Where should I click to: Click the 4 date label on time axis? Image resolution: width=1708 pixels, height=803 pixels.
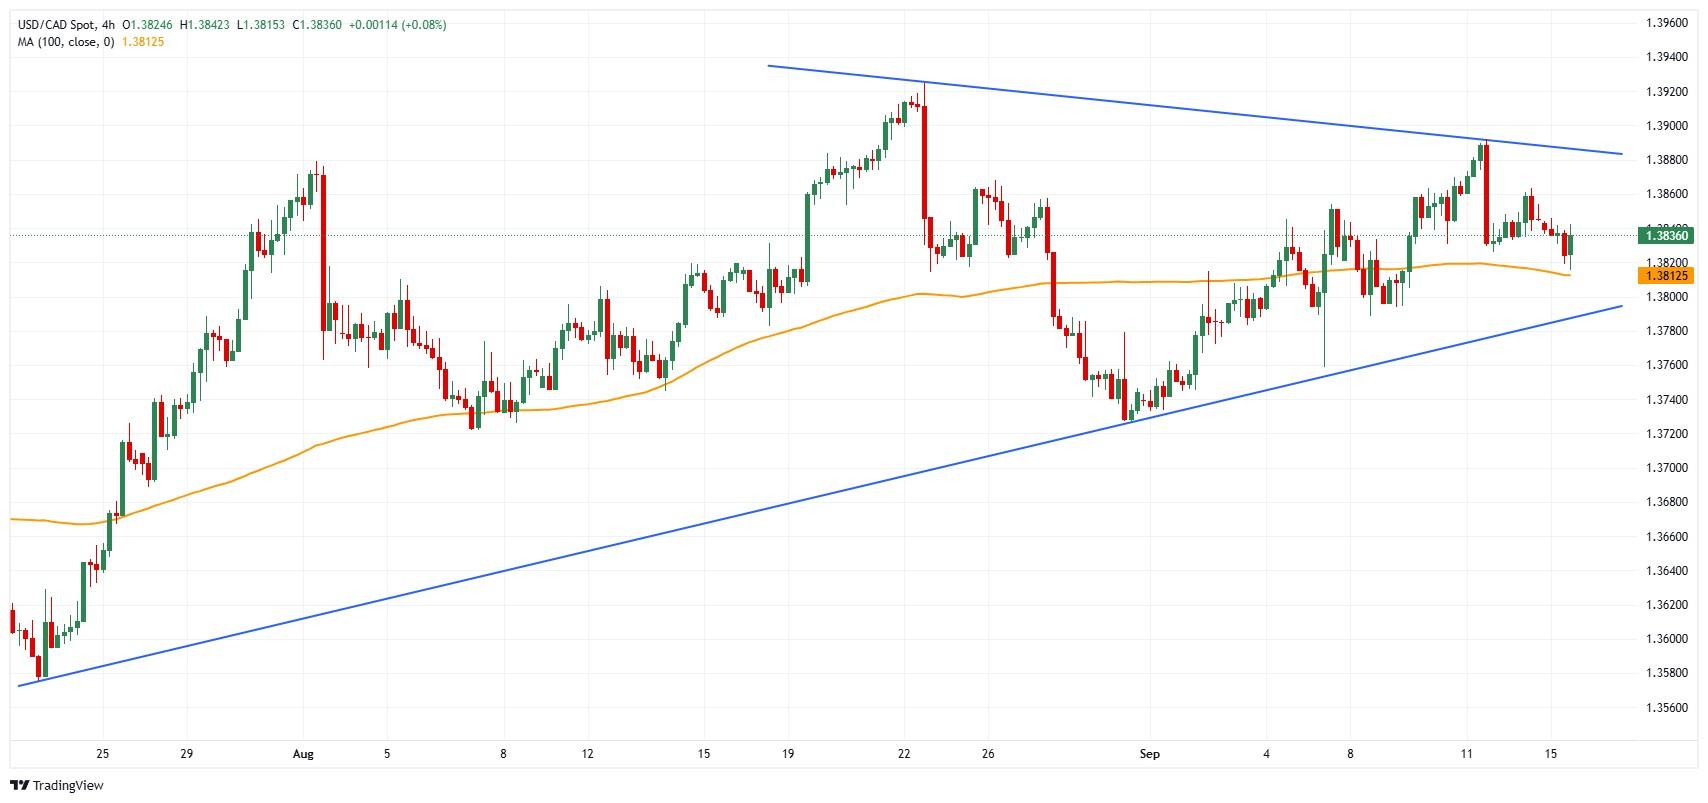1266,754
